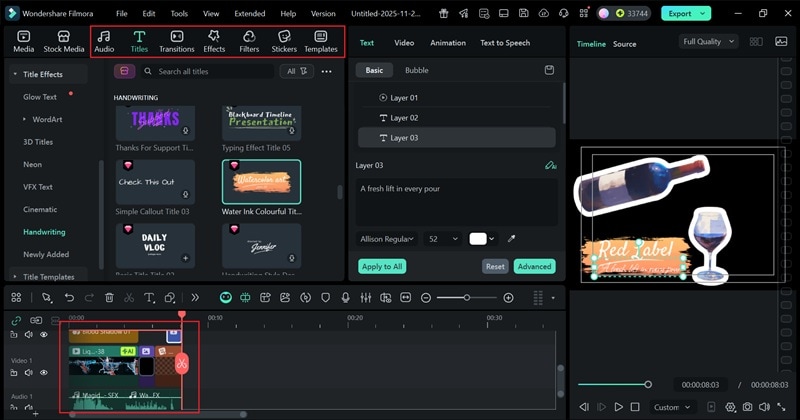Switch to the Animation tab
This screenshot has height=420, width=800.
[x=448, y=43]
